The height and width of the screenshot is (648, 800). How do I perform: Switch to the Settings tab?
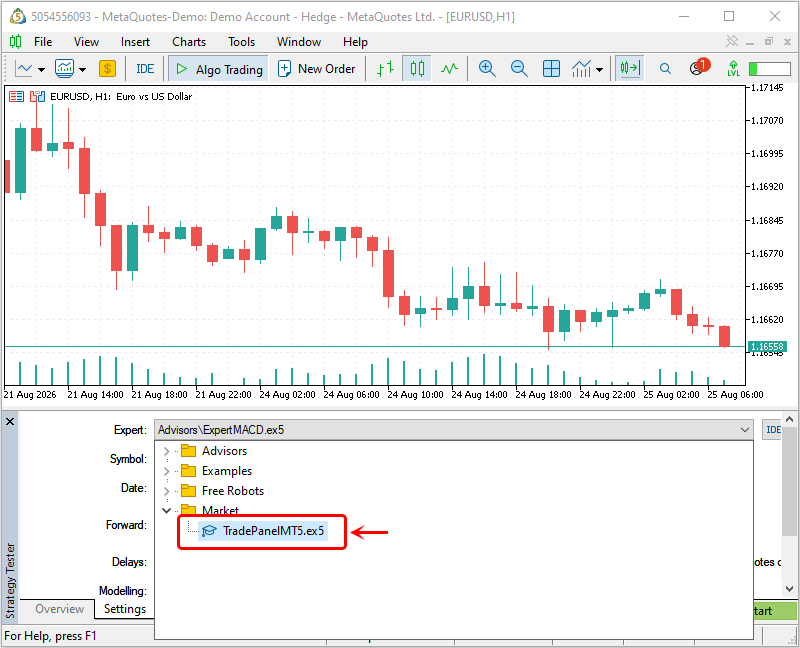[125, 609]
